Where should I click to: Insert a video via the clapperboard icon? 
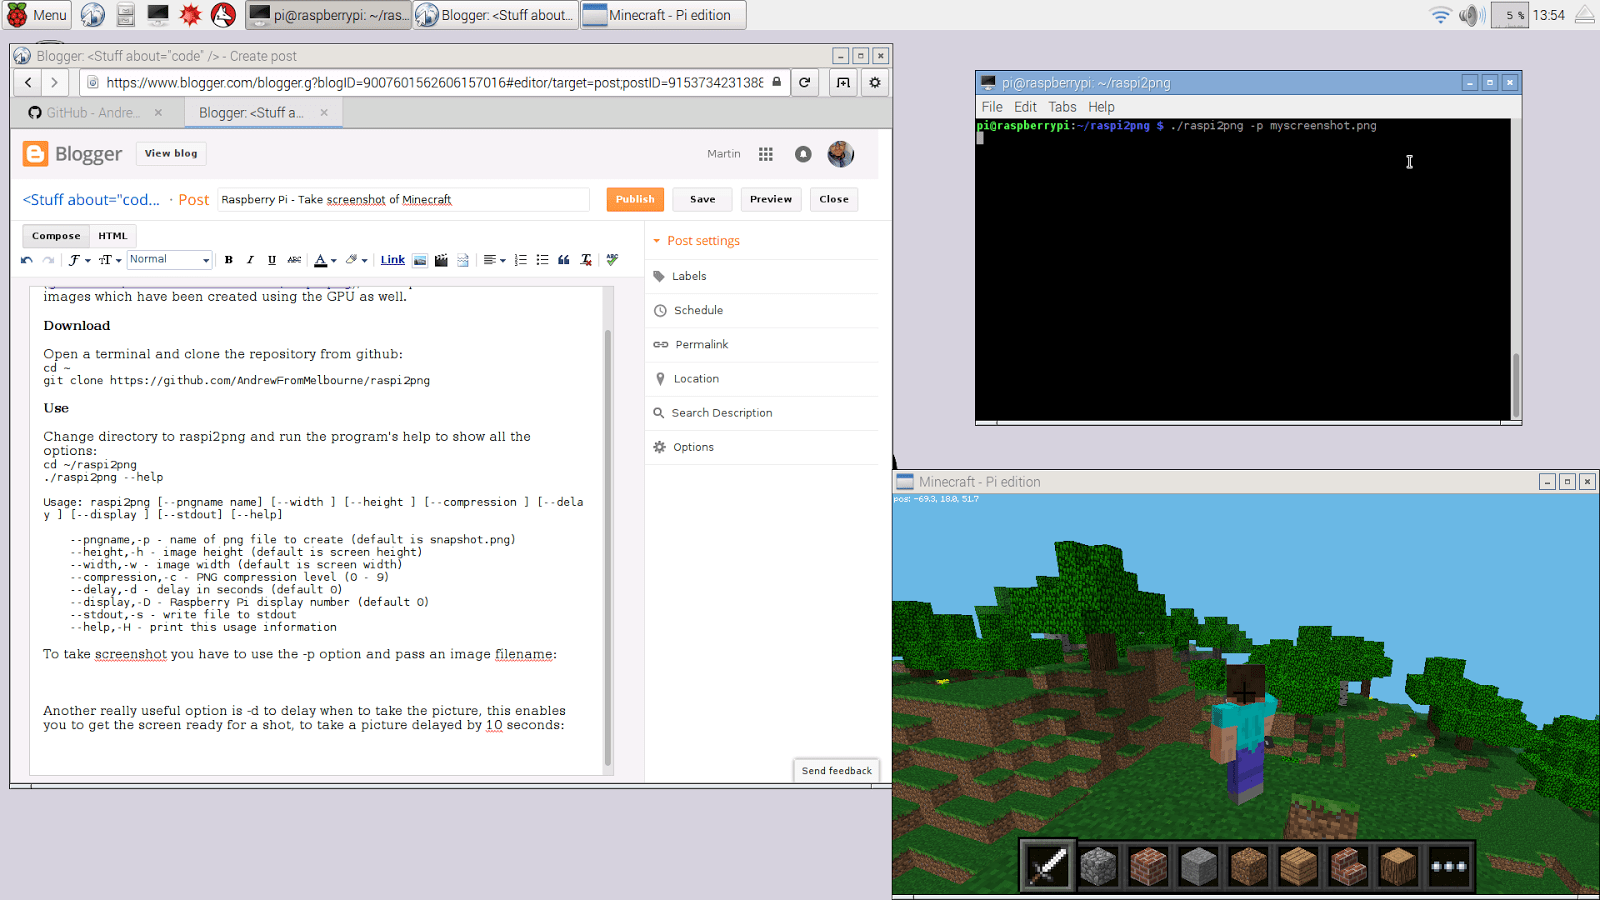[441, 260]
